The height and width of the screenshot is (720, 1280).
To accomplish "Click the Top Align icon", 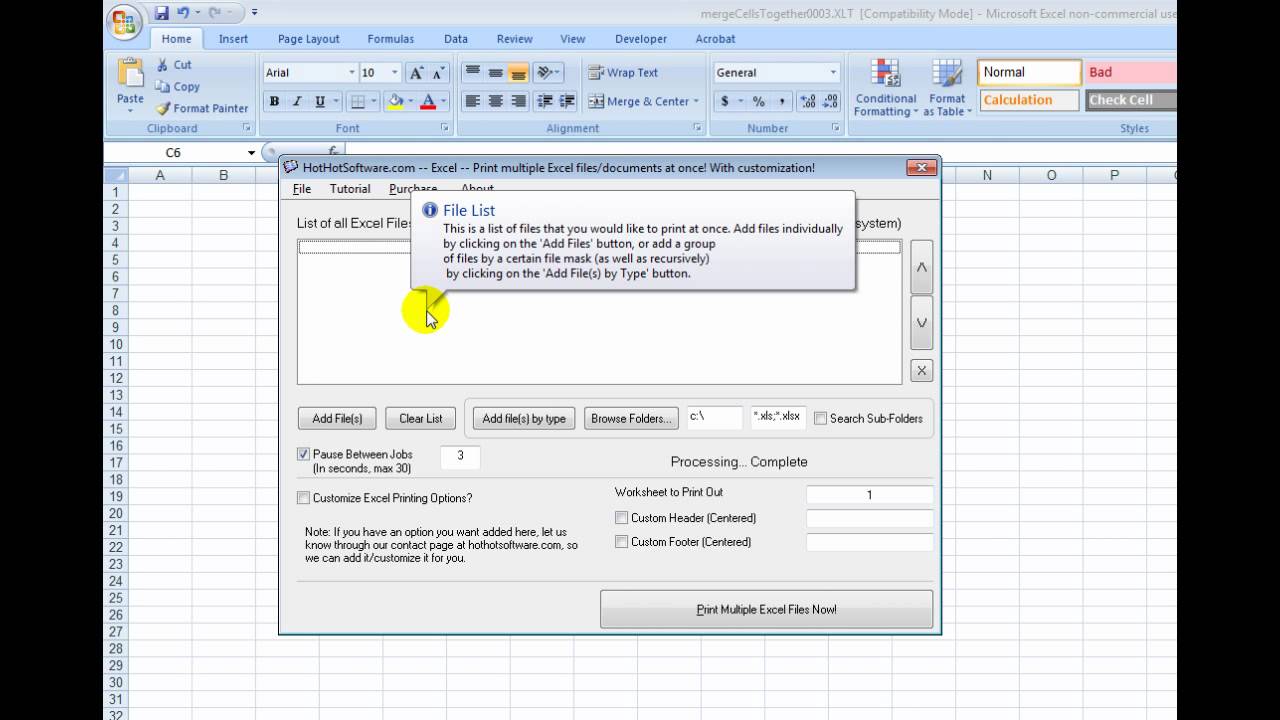I will [x=472, y=73].
